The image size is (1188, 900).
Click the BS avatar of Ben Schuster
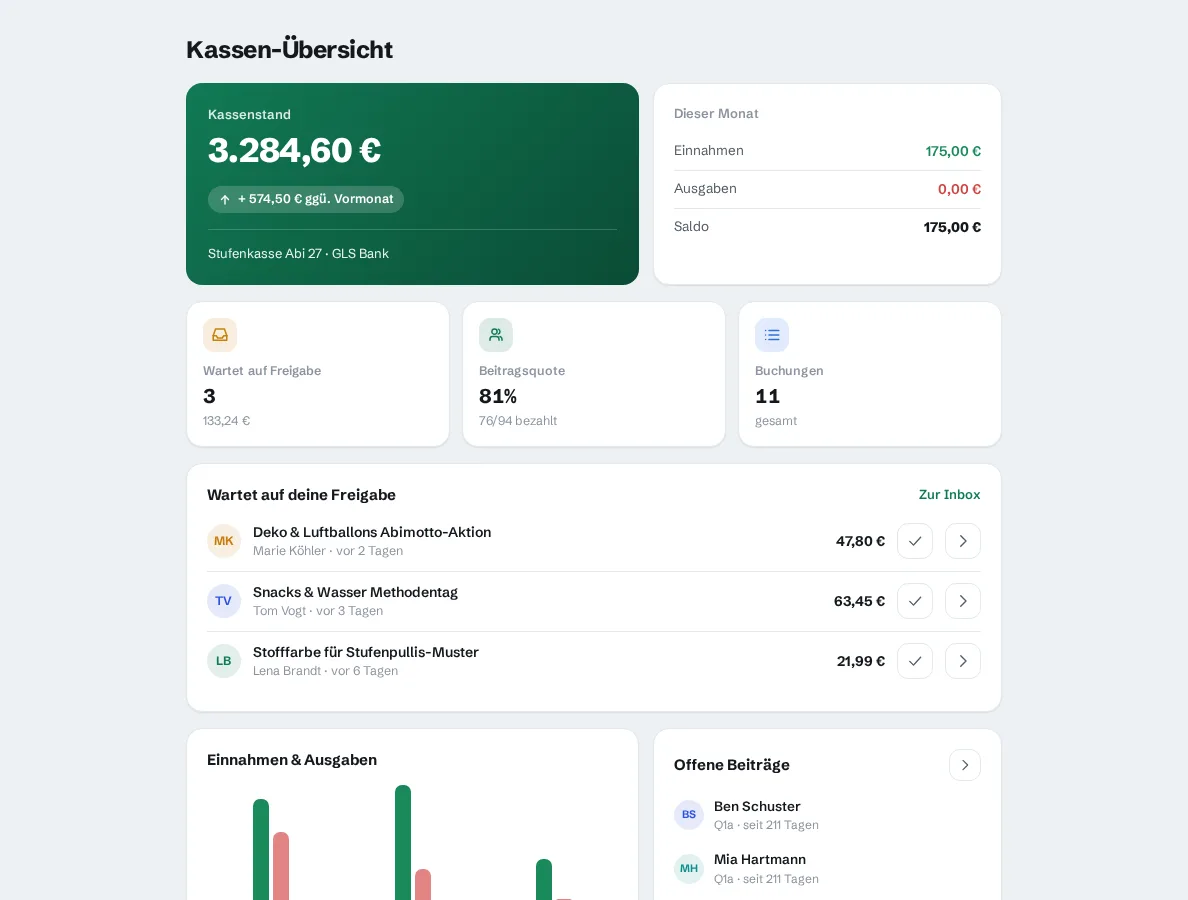pos(689,814)
